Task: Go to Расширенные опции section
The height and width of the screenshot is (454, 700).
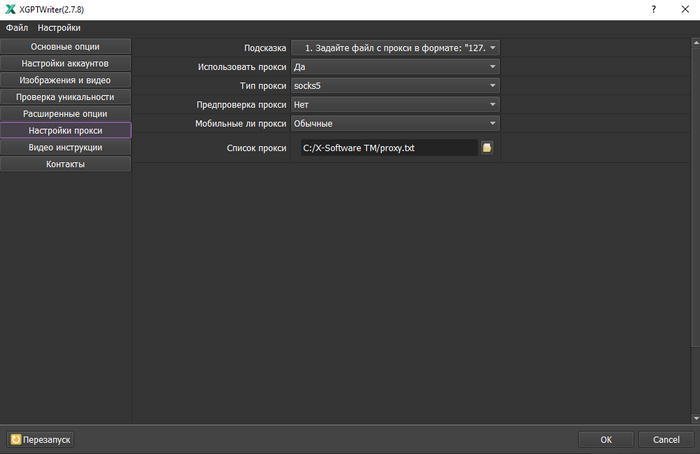Action: click(x=65, y=114)
